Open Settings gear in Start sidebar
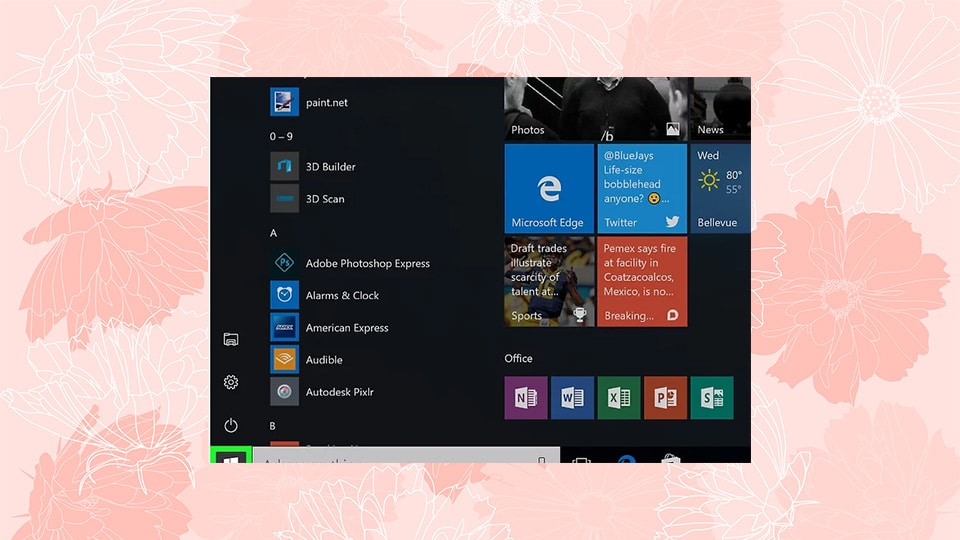Screen dimensions: 960x540 coord(231,382)
